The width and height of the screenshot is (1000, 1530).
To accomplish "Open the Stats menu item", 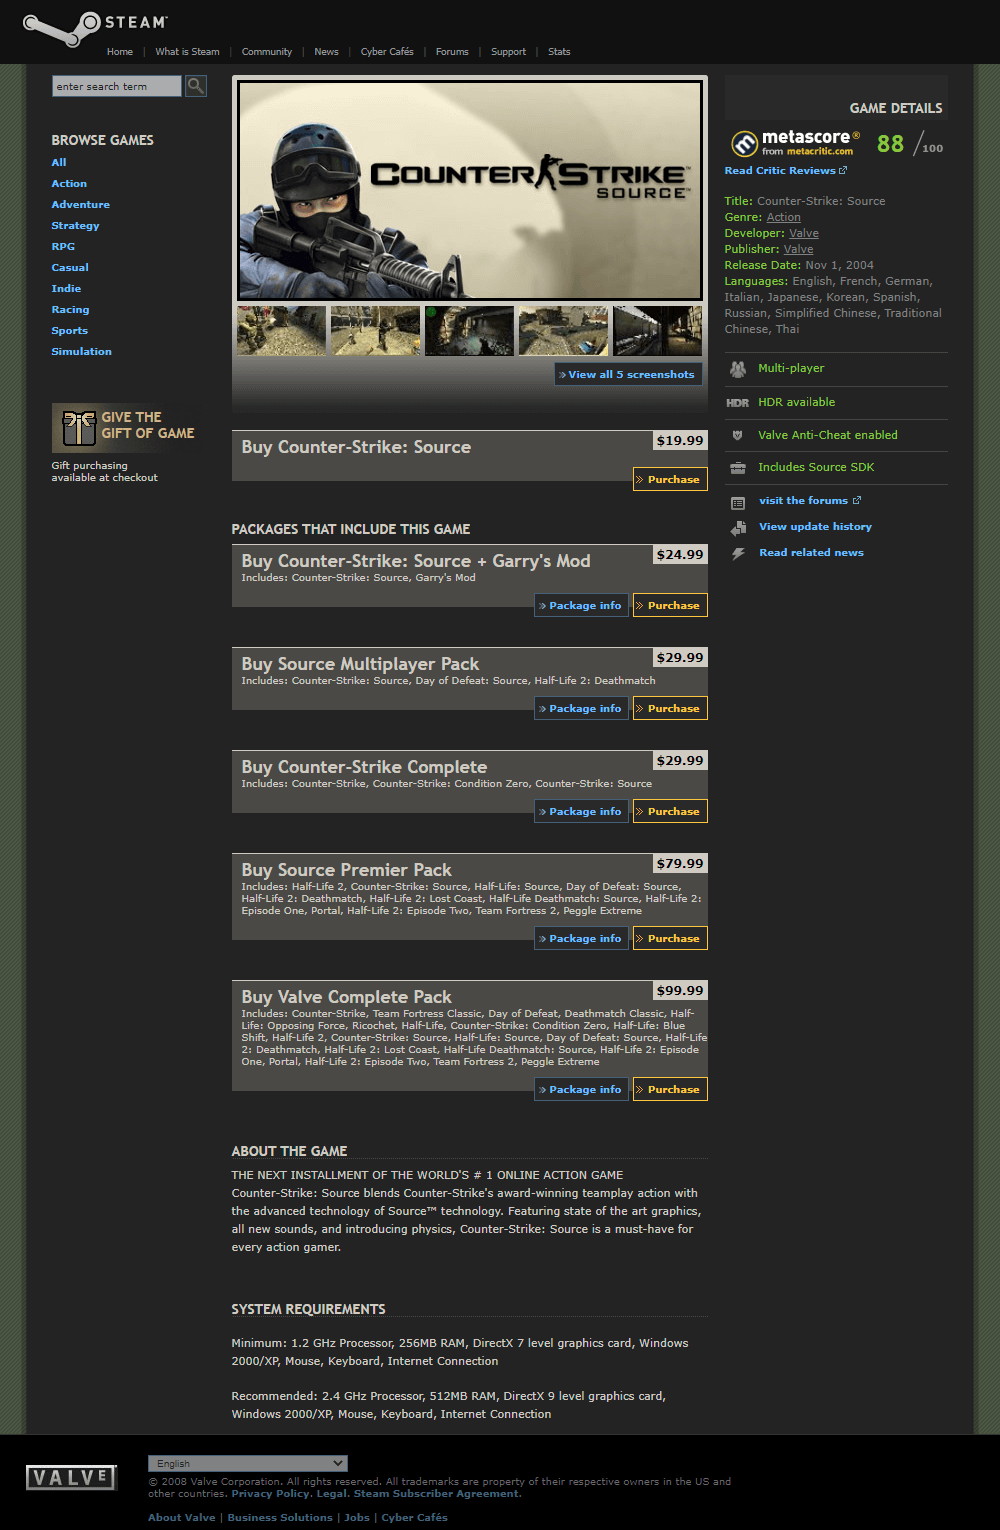I will [559, 52].
